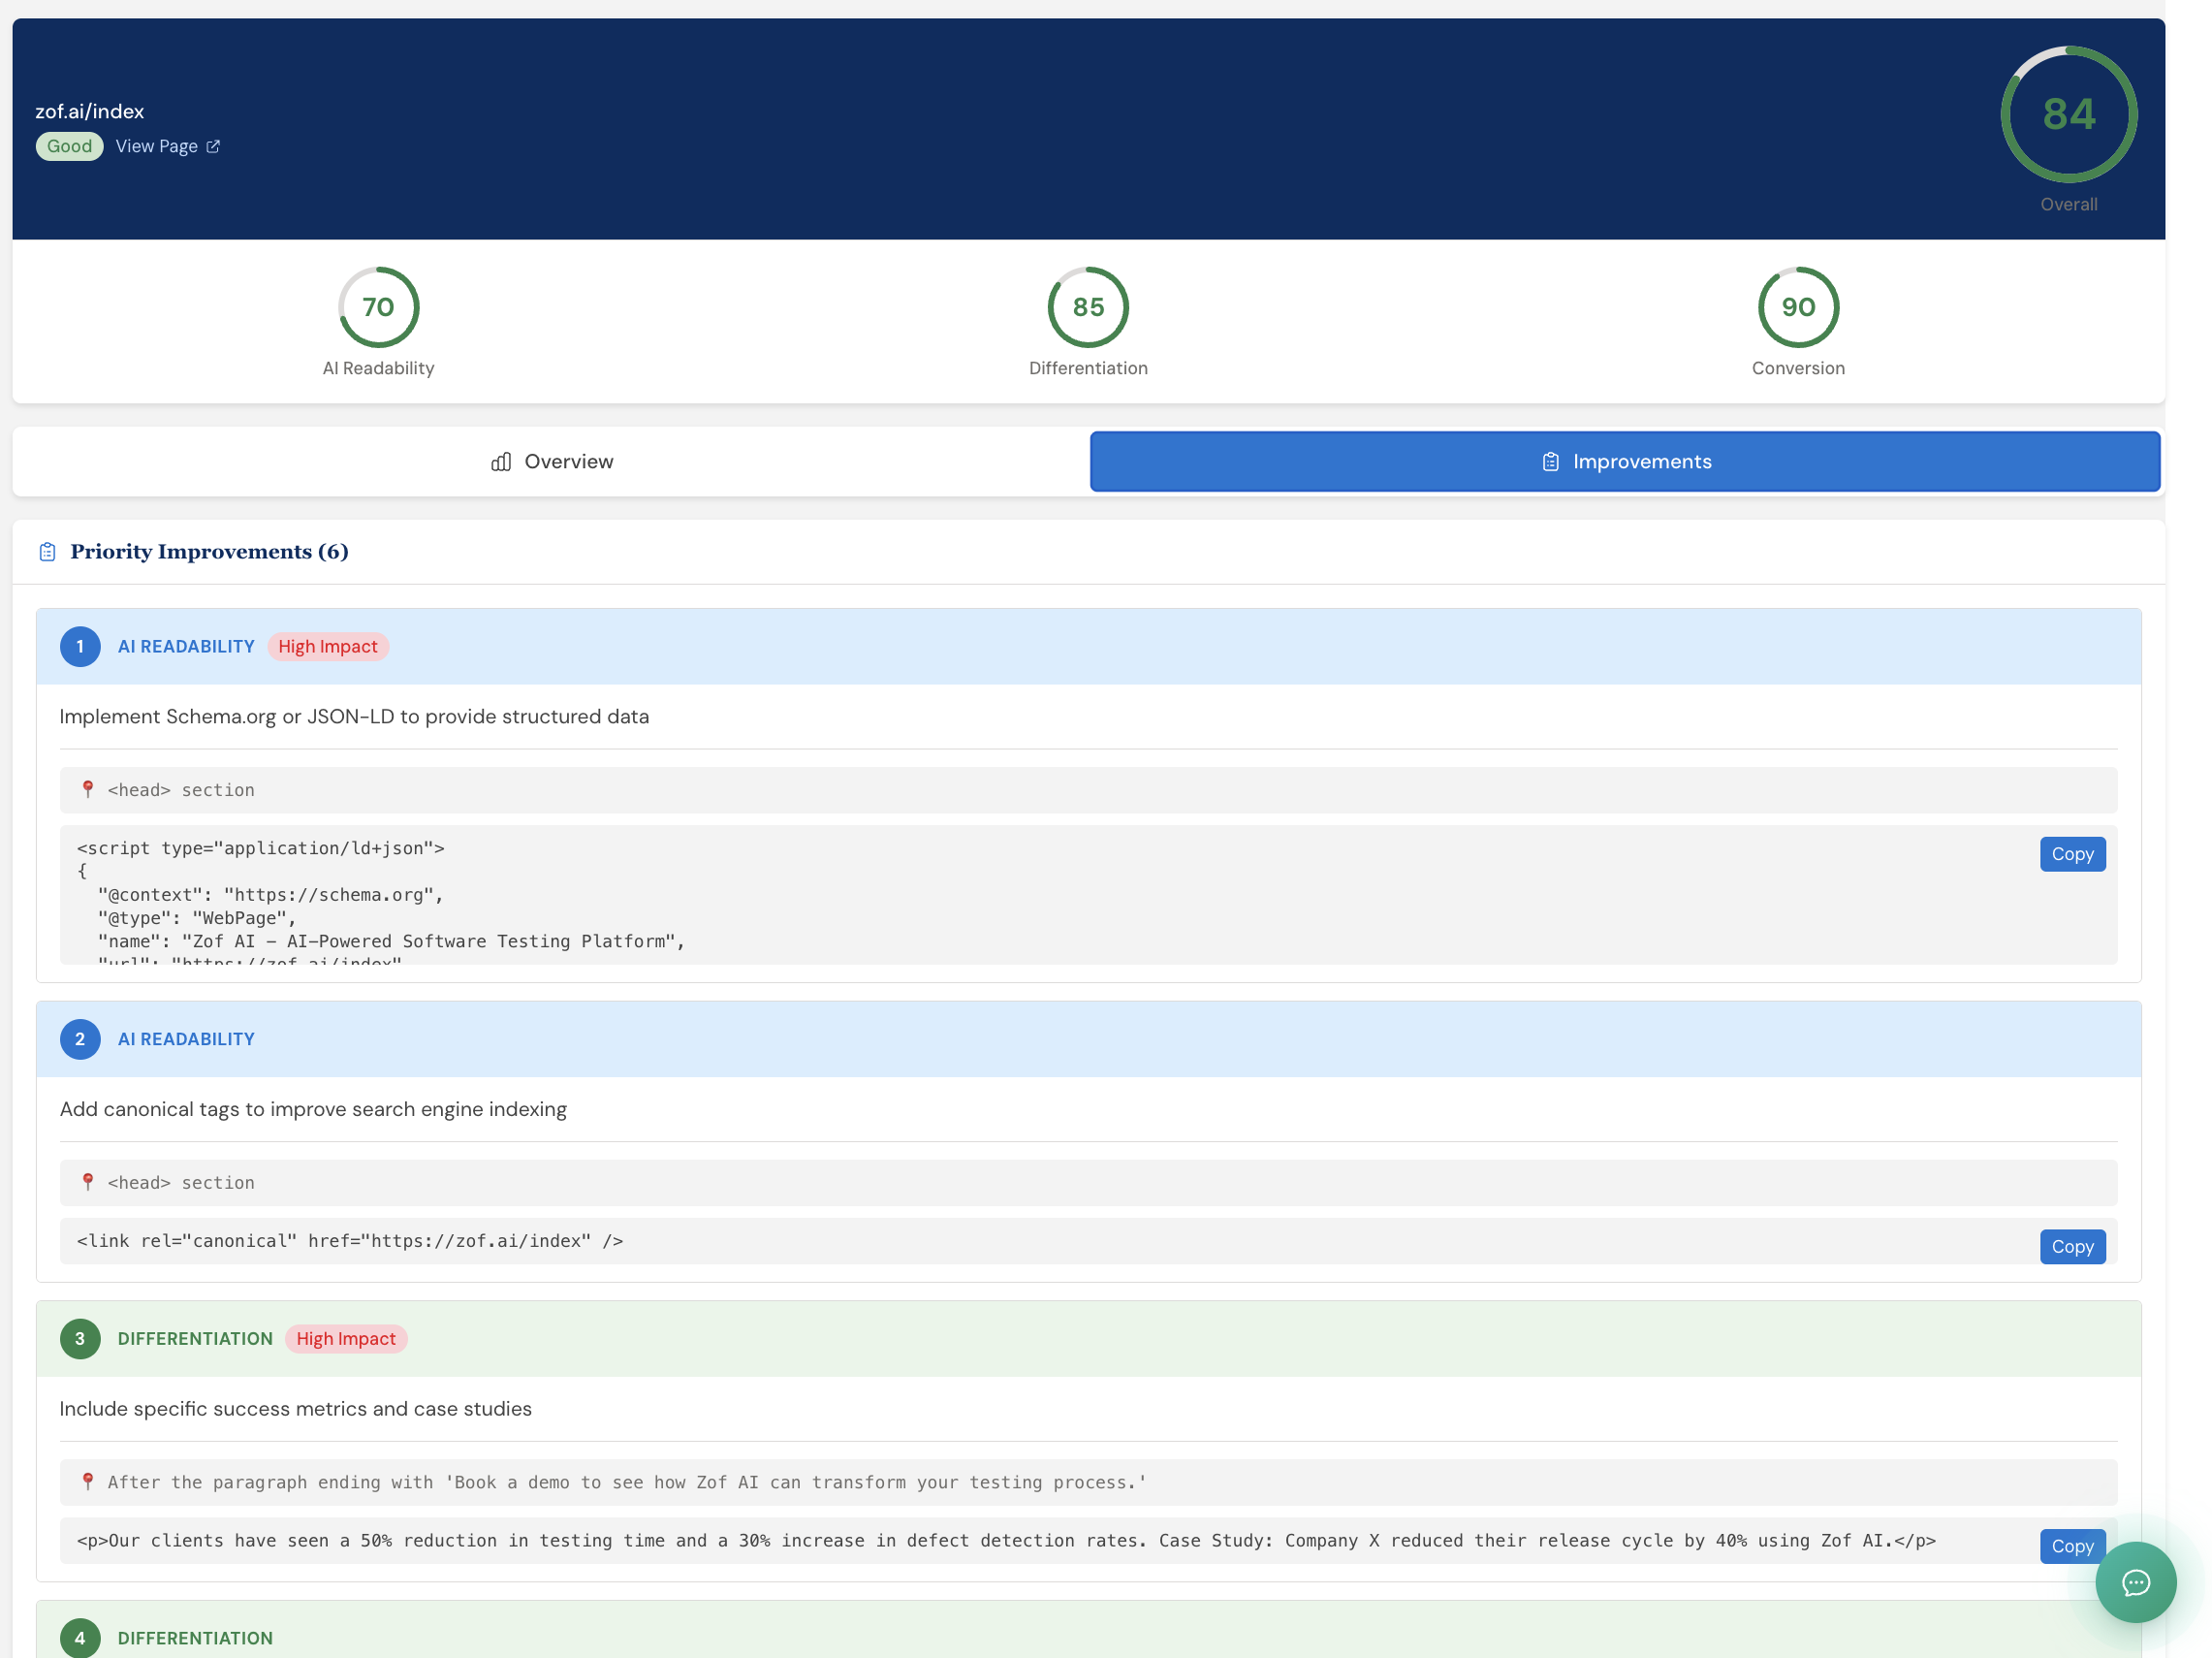Click the external link icon next to View Page
The height and width of the screenshot is (1658, 2212).
point(212,146)
